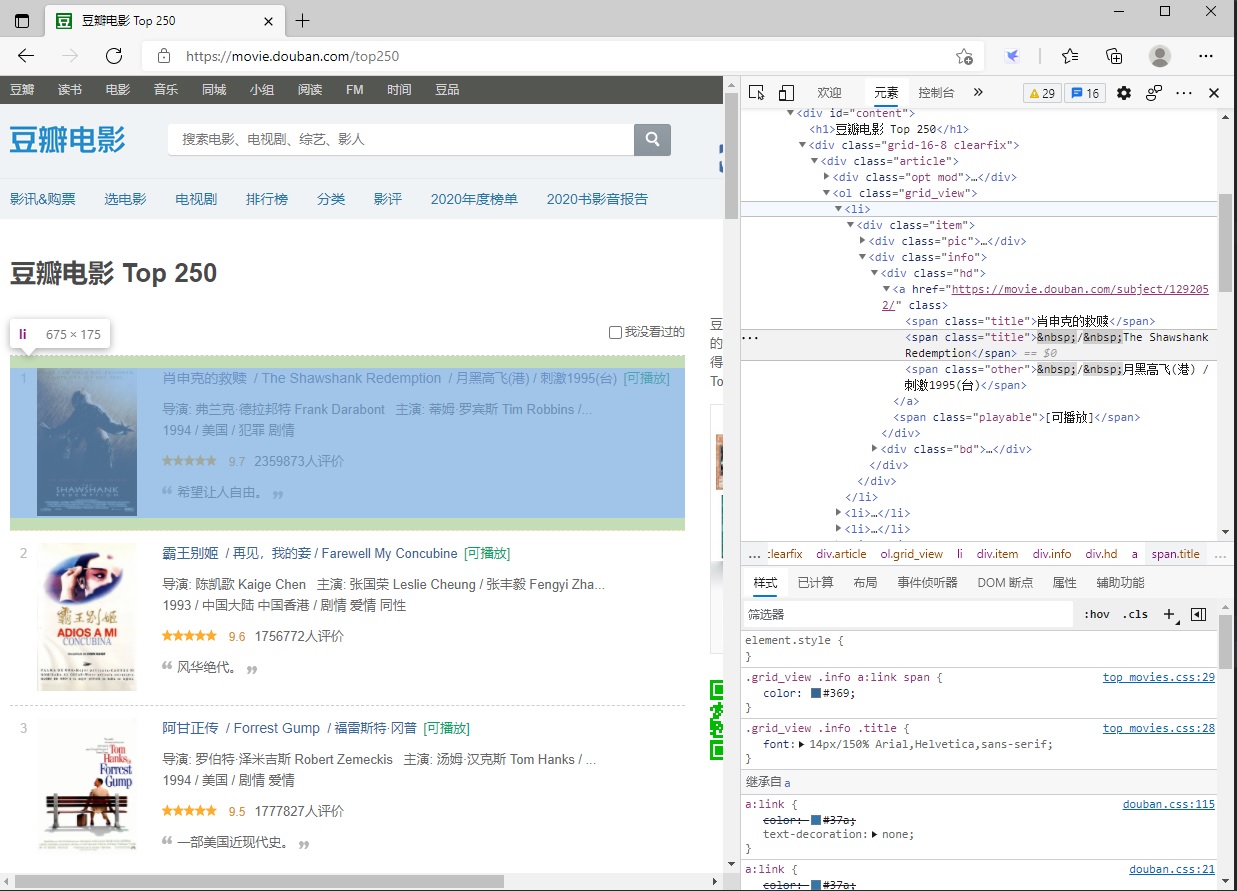Toggle the .cls element classes panel
Viewport: 1237px width, 891px height.
click(1135, 614)
